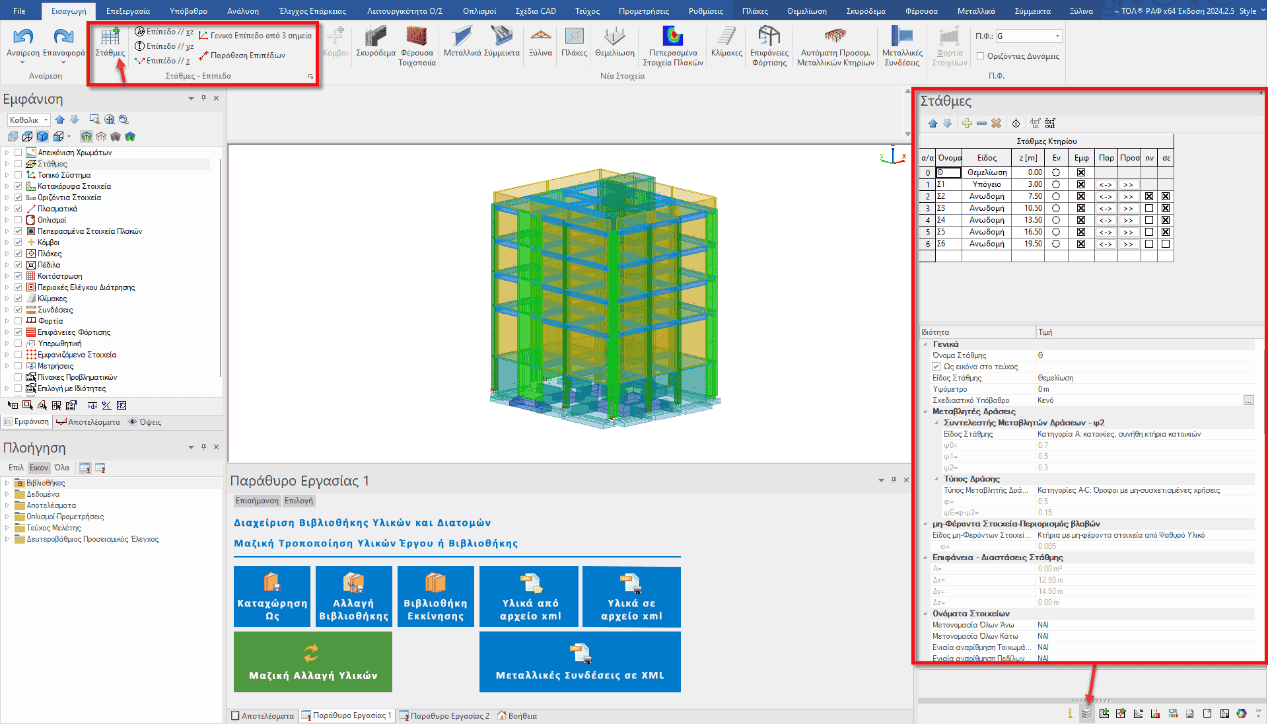Image resolution: width=1268 pixels, height=724 pixels.
Task: Toggle the Οριζόντιες Δυνάμεις checkbox
Action: (x=979, y=56)
